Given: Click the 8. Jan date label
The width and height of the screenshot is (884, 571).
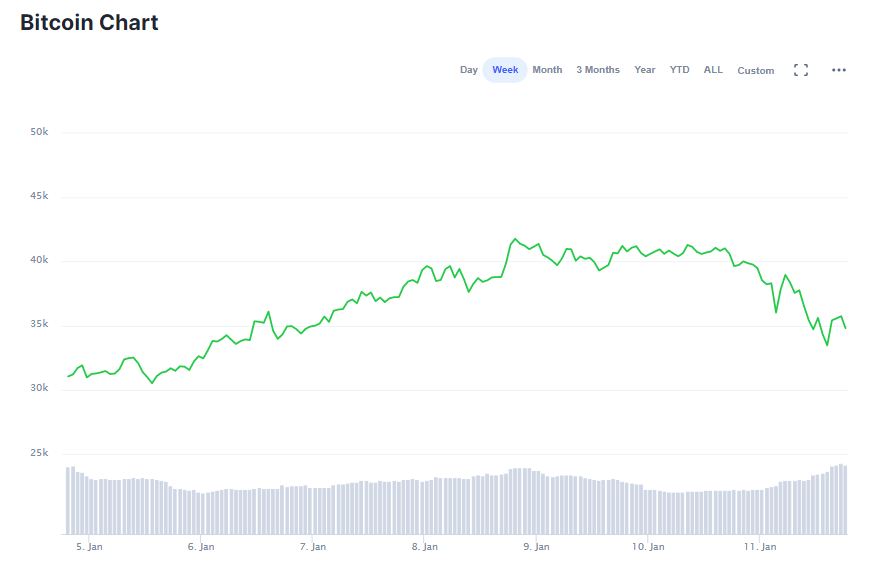Looking at the screenshot, I should point(425,547).
